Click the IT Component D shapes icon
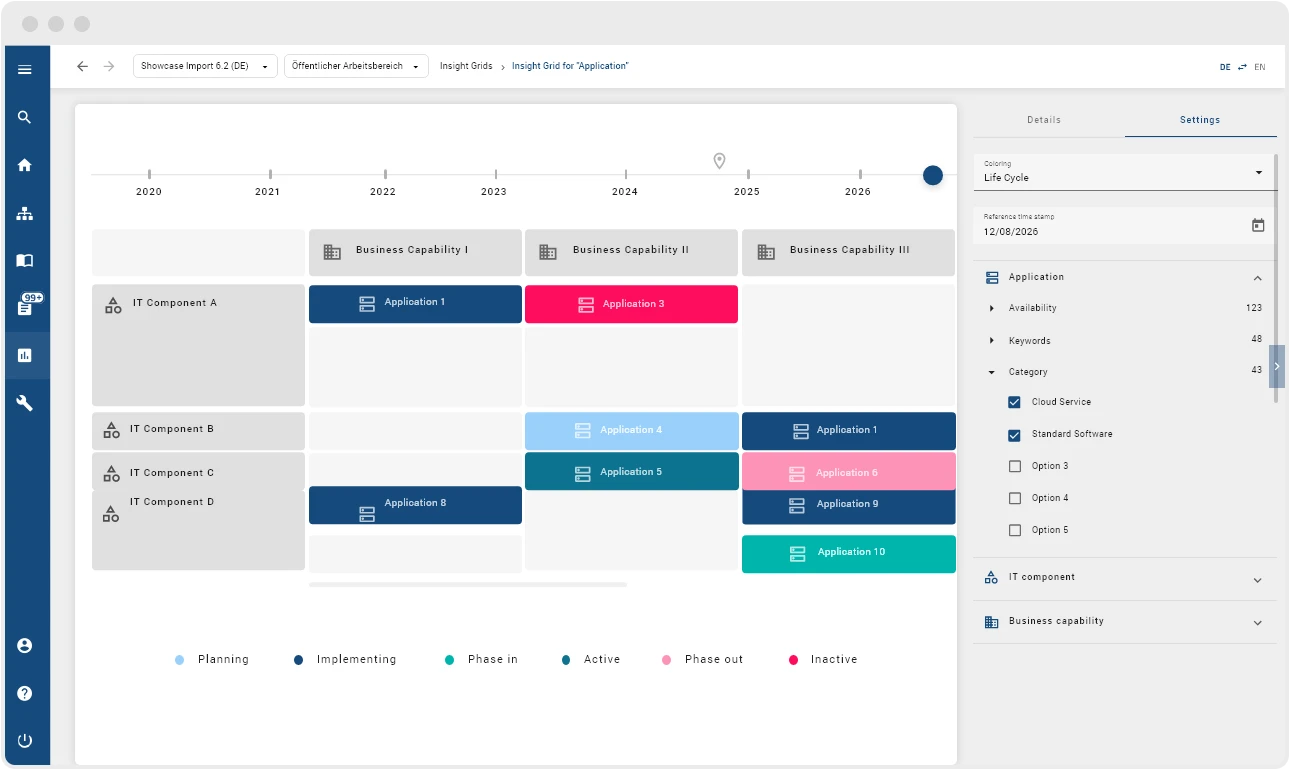This screenshot has height=770, width=1290. click(x=111, y=514)
